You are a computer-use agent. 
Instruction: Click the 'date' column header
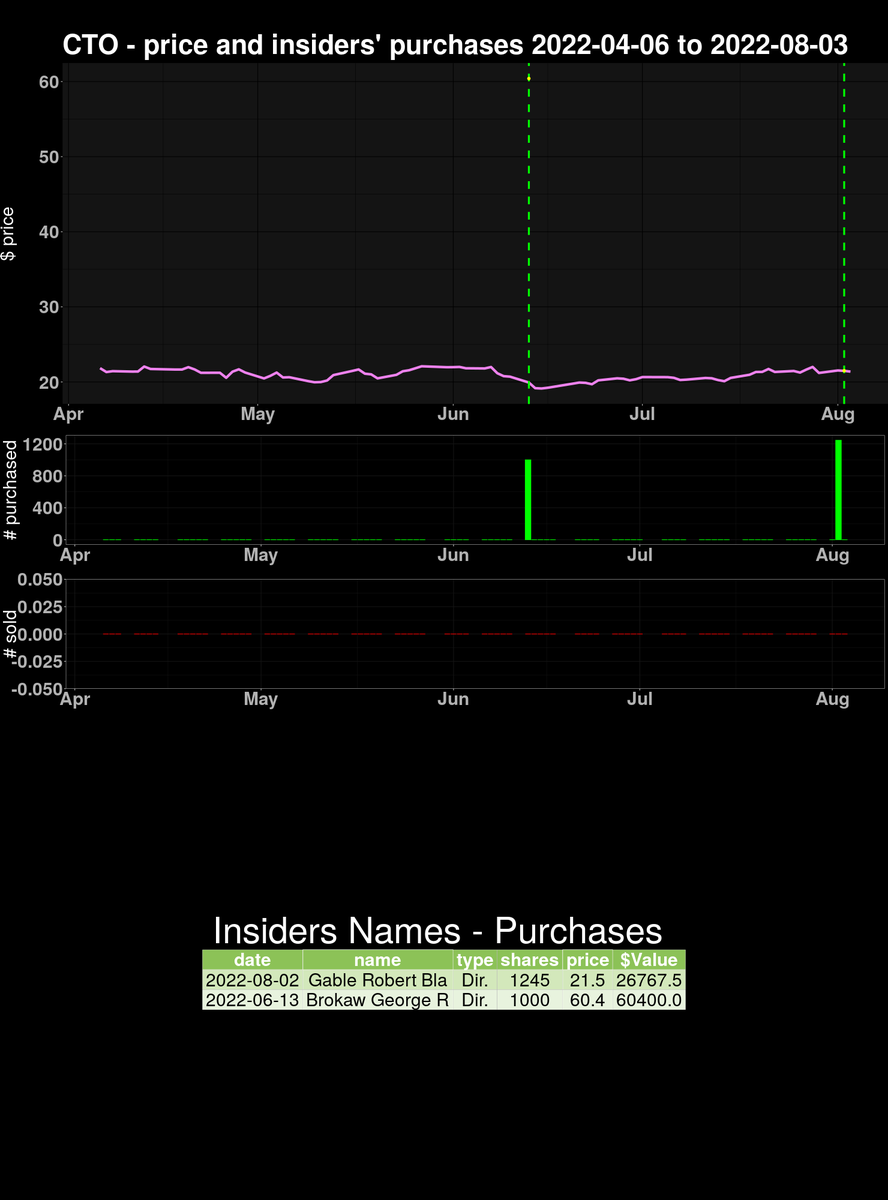coord(252,960)
